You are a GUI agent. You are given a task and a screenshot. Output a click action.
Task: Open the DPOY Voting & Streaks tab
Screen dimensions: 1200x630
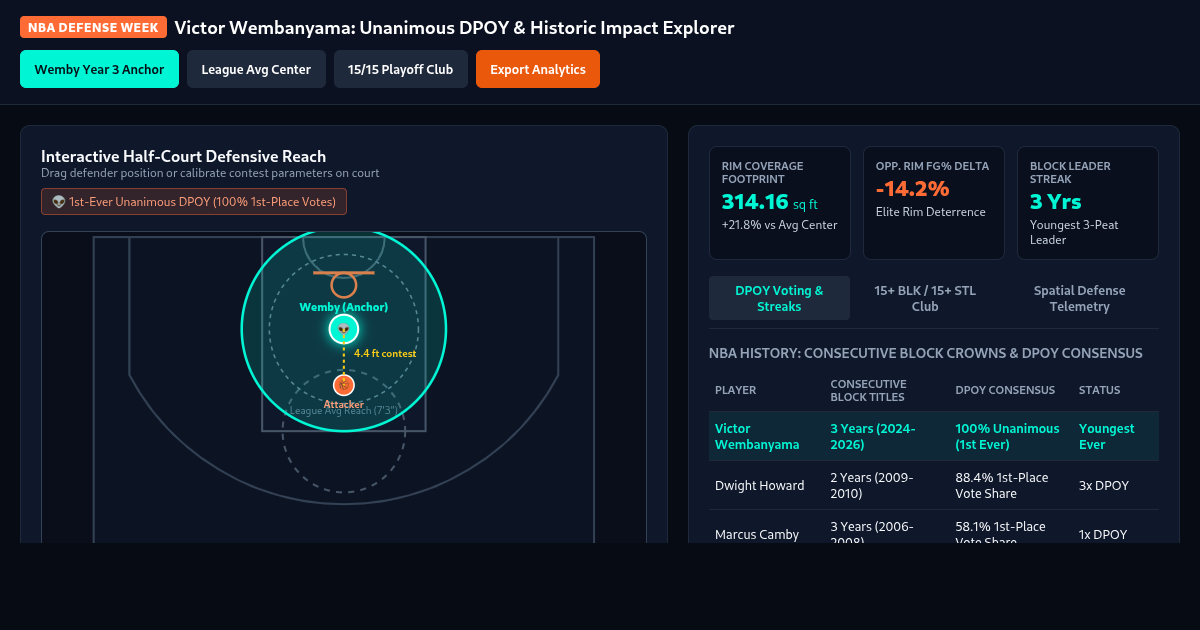coord(779,298)
